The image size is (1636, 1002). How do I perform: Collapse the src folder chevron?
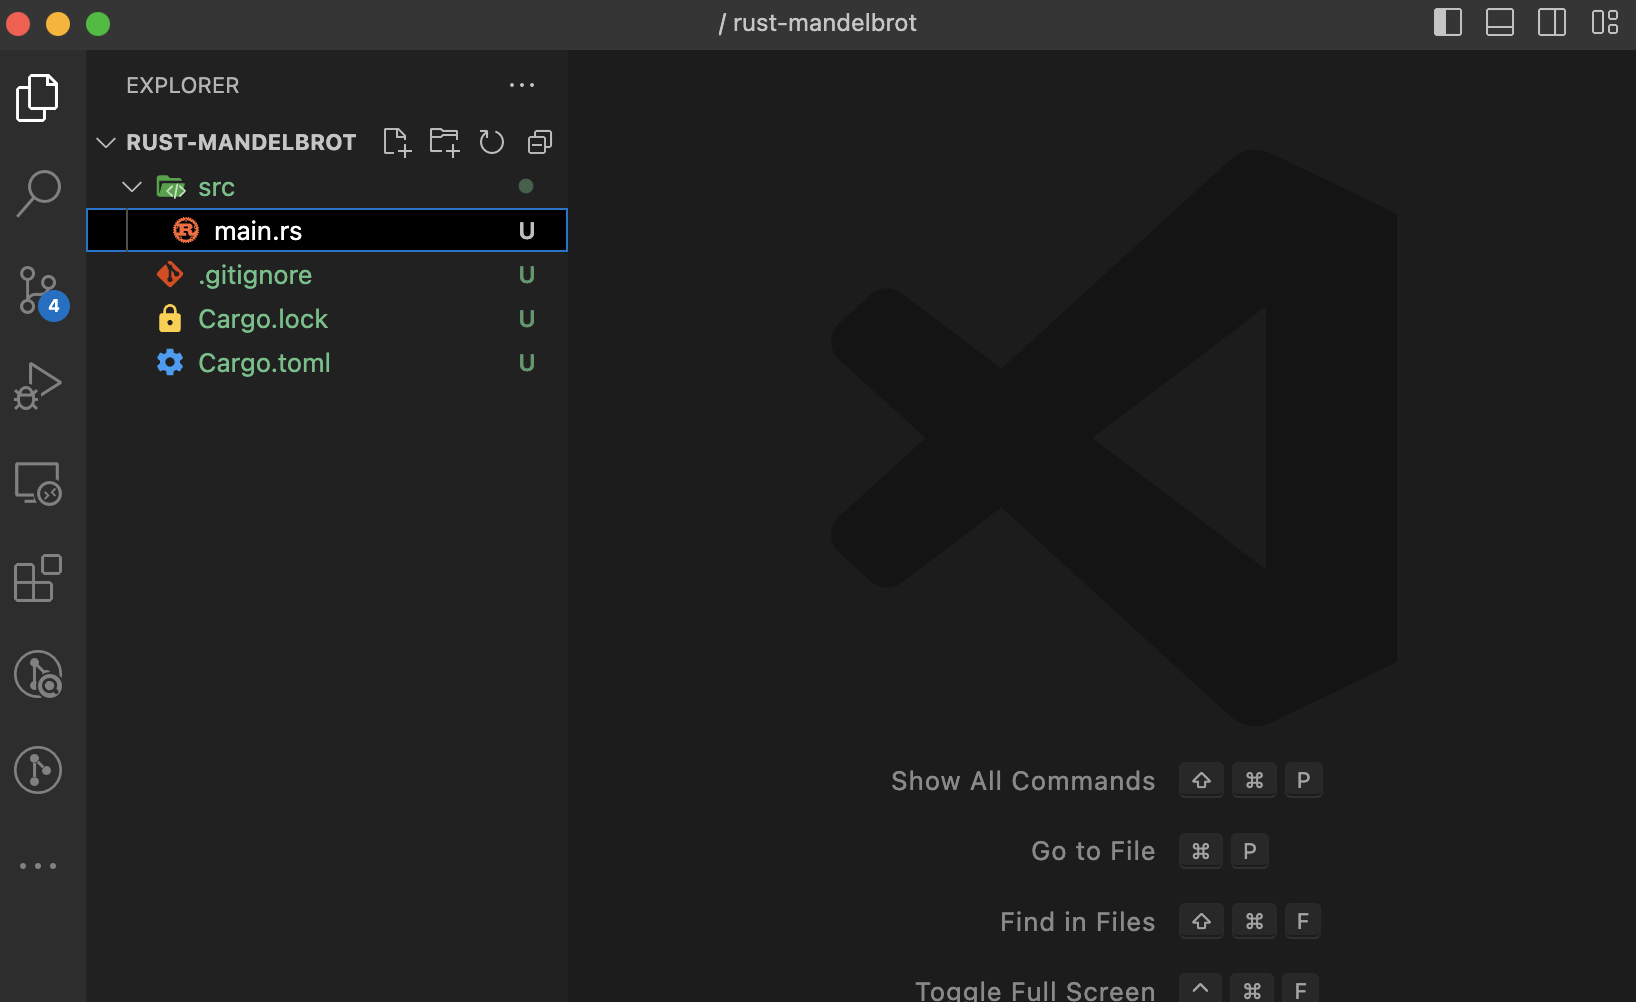point(132,187)
